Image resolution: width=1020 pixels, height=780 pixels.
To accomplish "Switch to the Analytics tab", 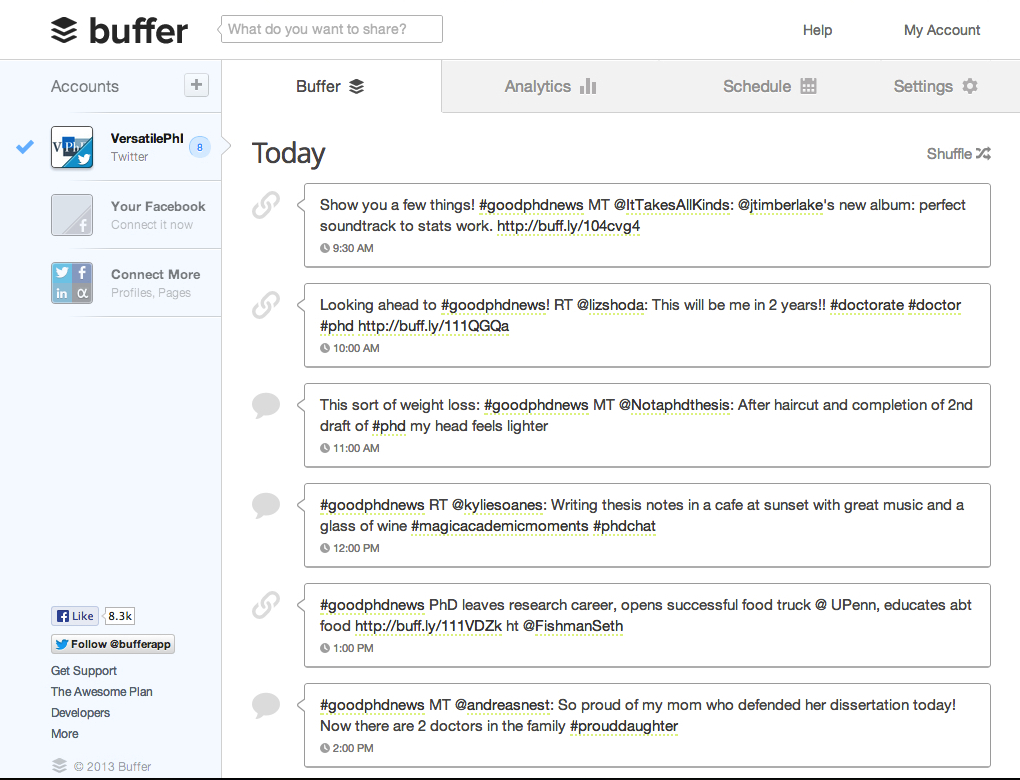I will point(550,86).
